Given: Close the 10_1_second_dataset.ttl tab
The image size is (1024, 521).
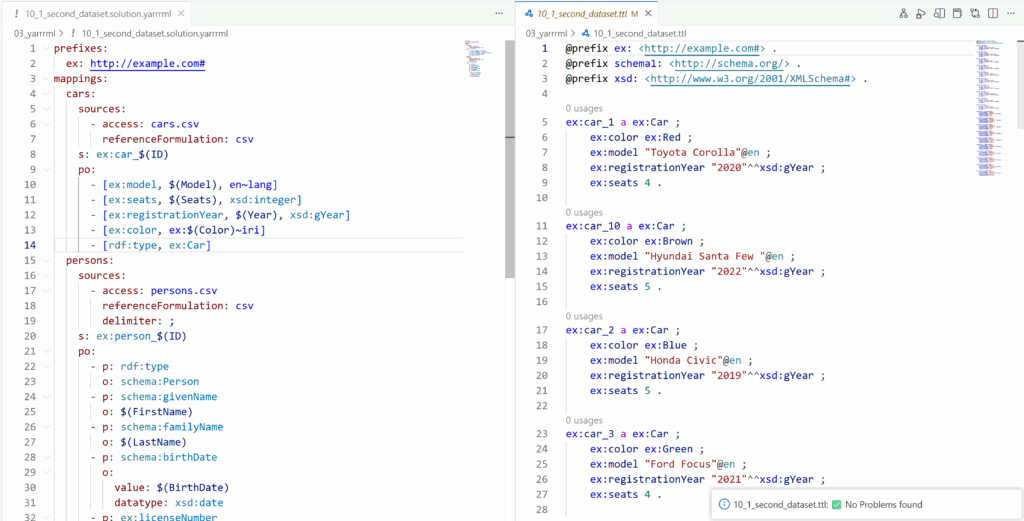Looking at the screenshot, I should 648,13.
